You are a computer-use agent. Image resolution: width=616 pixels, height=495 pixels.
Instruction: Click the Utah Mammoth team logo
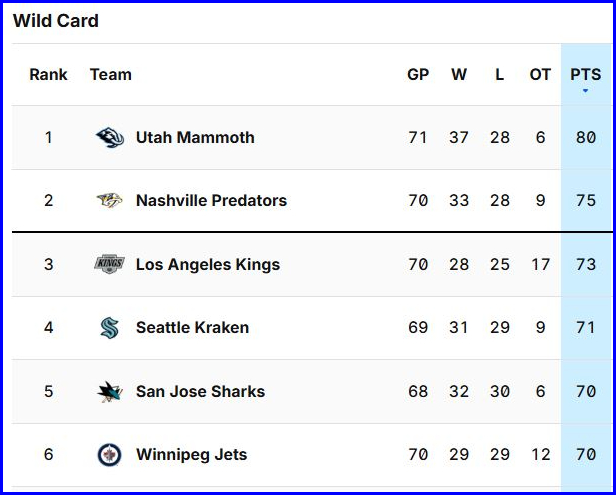coord(109,138)
